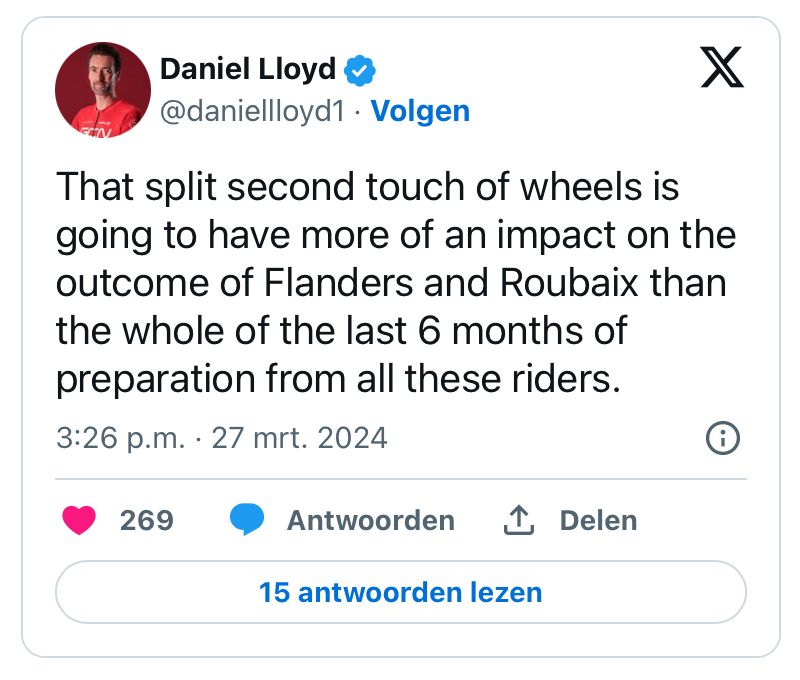Click the X logo icon

coord(720,68)
